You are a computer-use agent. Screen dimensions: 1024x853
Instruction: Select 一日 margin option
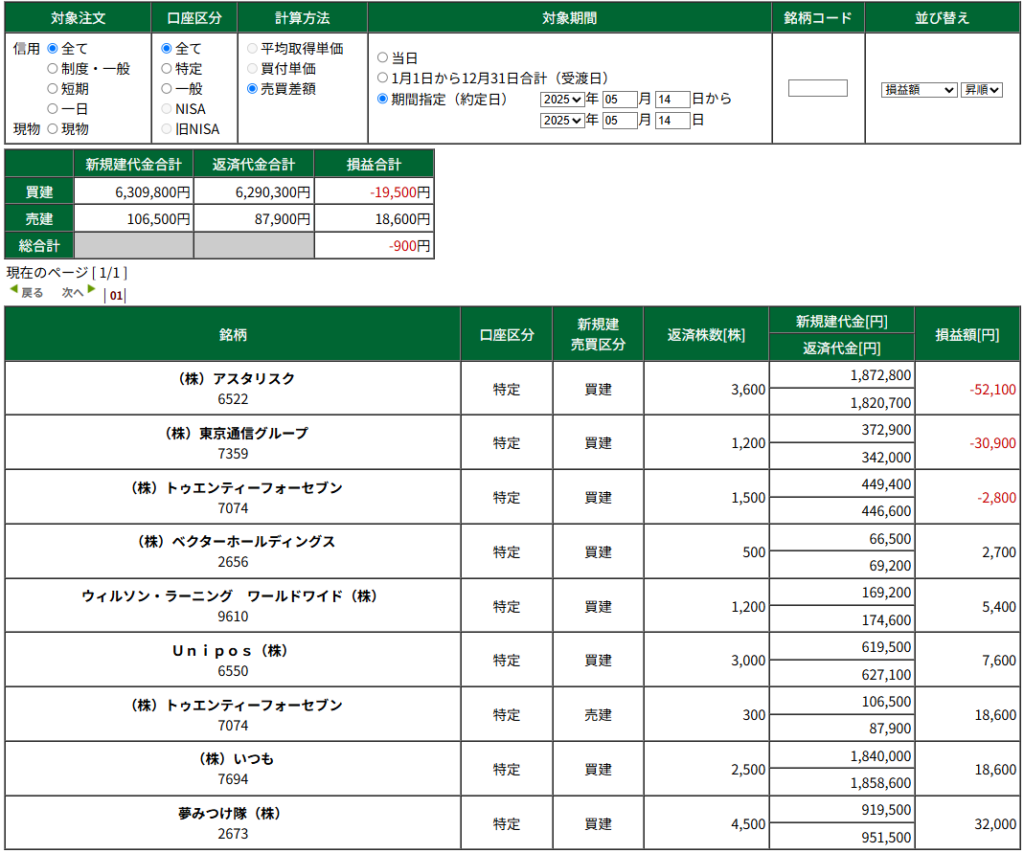(53, 109)
